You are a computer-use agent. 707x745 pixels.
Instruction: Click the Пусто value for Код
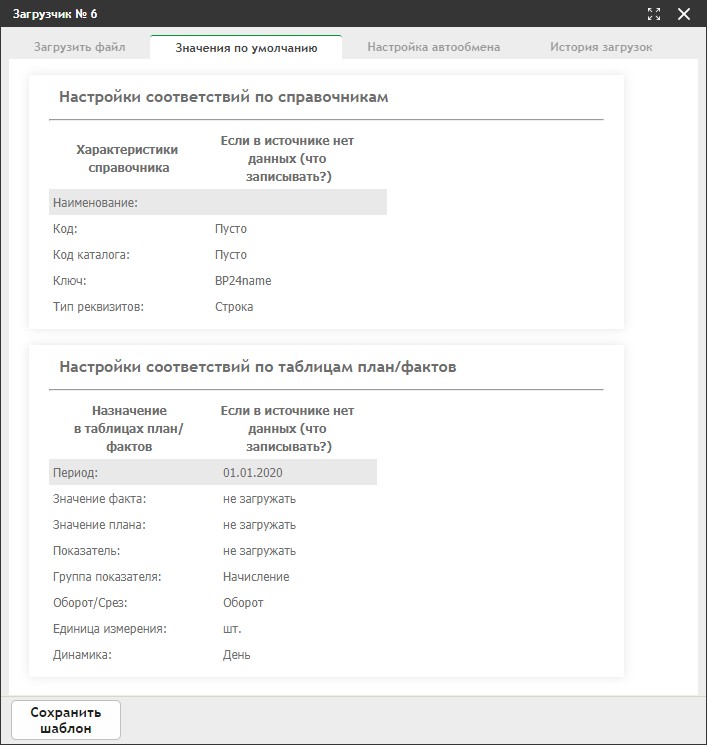[x=231, y=229]
